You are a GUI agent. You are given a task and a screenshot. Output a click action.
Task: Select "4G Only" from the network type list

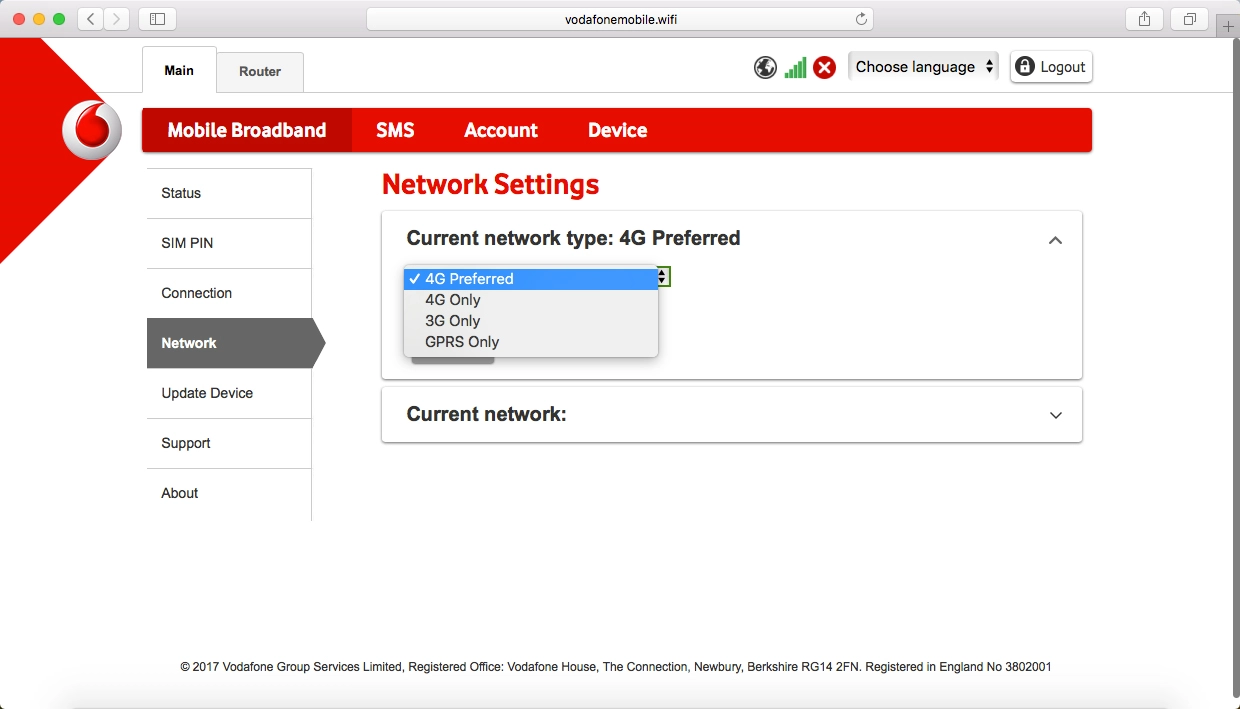452,299
